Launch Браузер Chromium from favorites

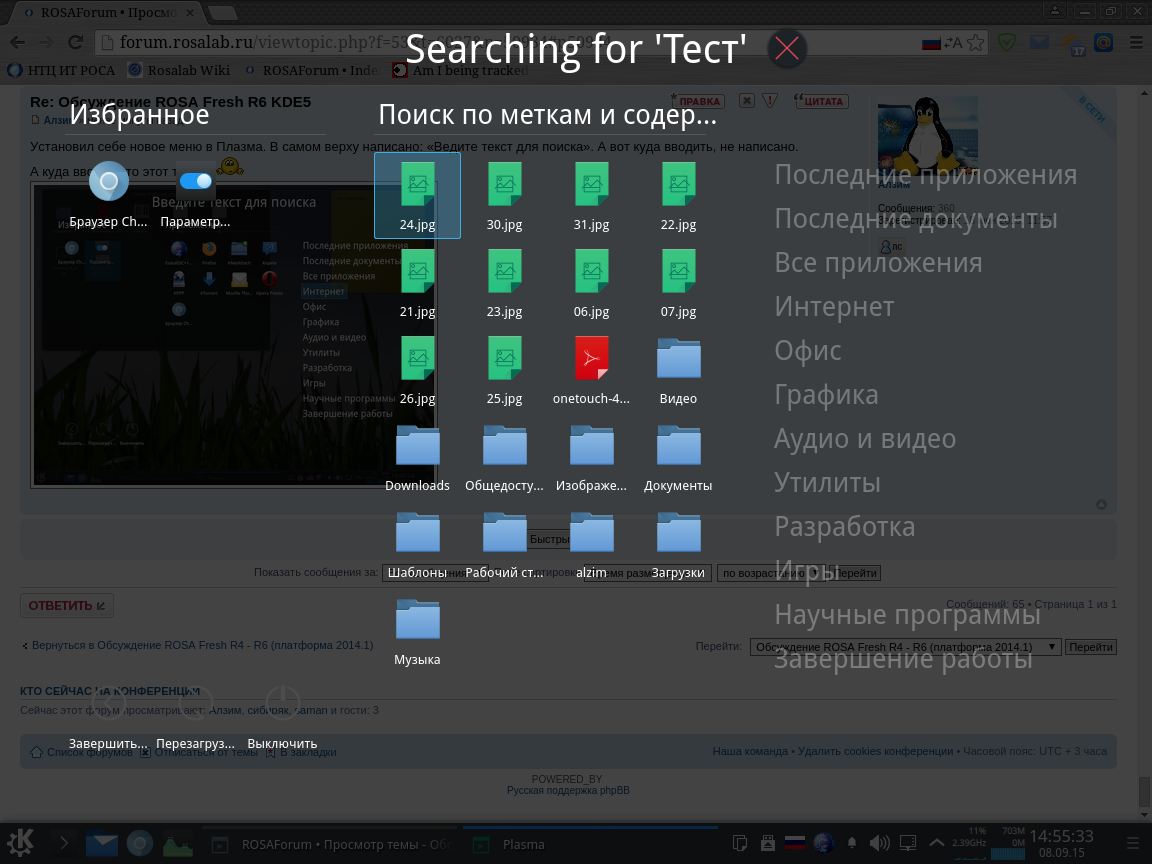(x=109, y=194)
